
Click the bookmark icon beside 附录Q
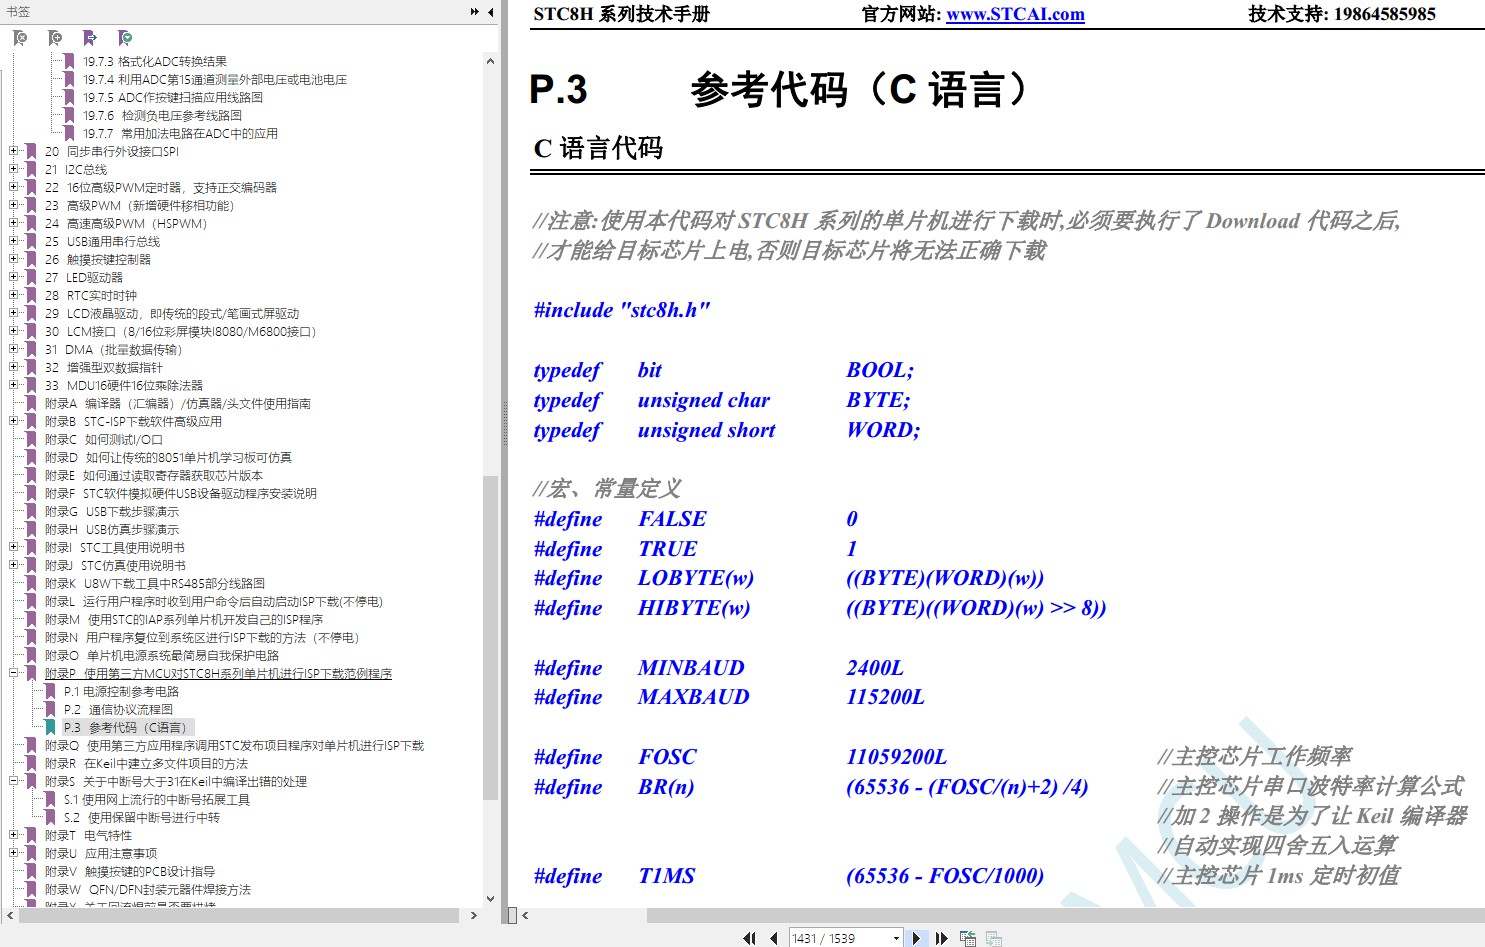pyautogui.click(x=31, y=745)
